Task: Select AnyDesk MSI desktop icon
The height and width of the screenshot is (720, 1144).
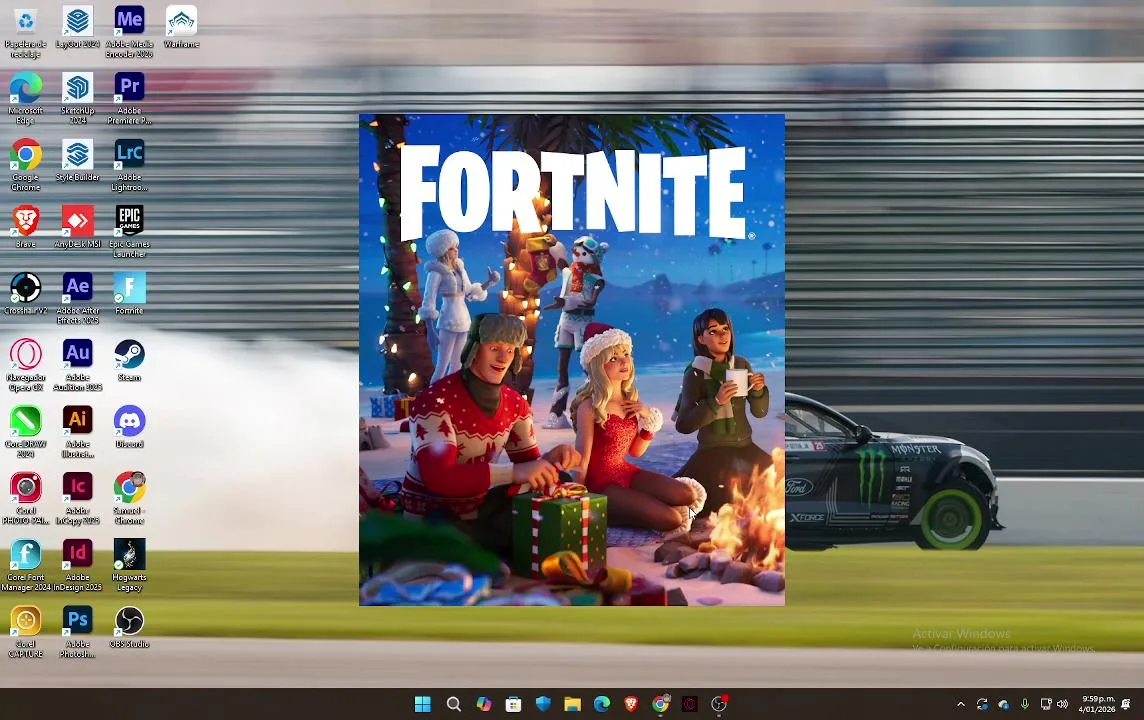Action: coord(77,227)
